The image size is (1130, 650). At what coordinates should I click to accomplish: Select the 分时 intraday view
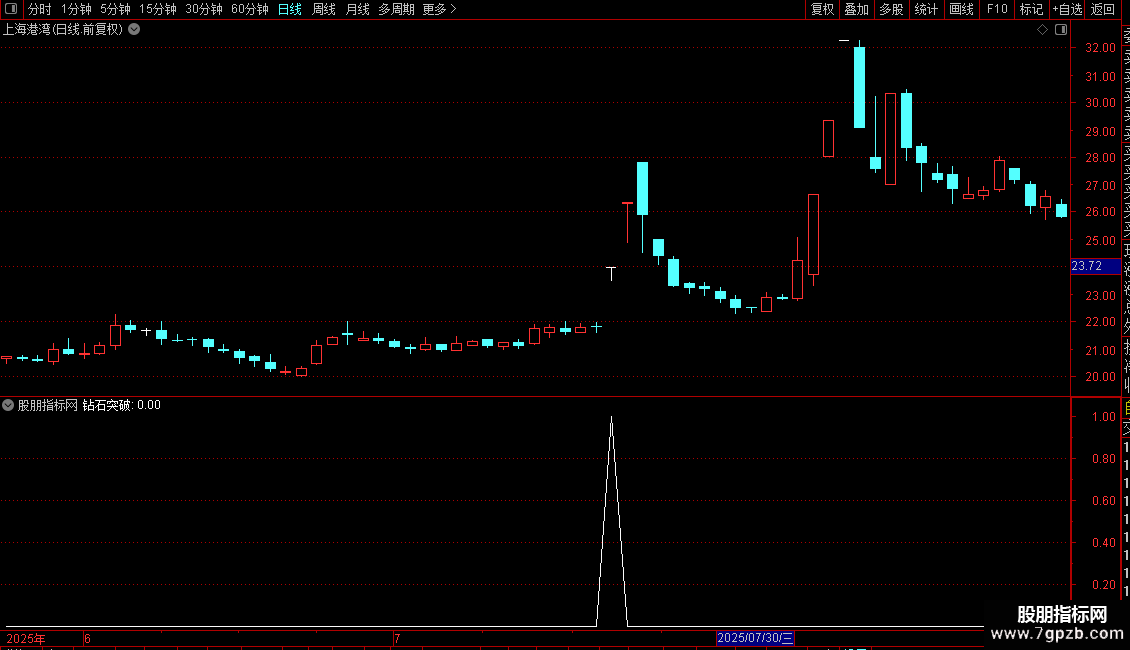click(x=40, y=9)
